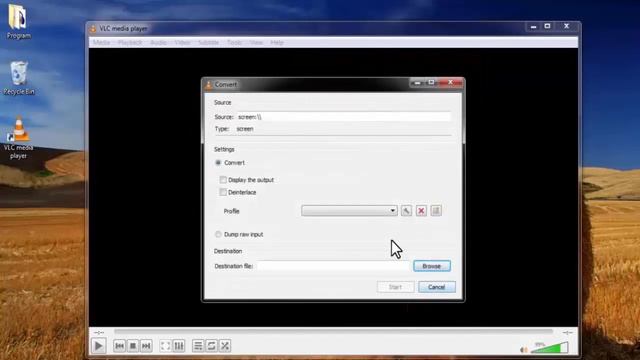Click the Cancel button
The height and width of the screenshot is (360, 640).
tap(437, 287)
